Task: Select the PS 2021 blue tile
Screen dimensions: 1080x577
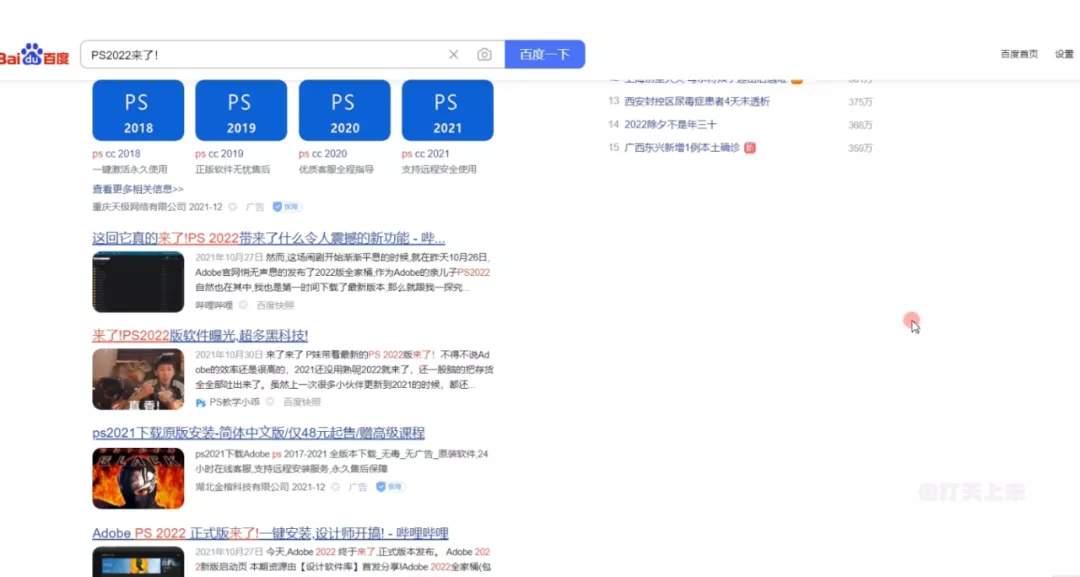Action: tap(448, 110)
